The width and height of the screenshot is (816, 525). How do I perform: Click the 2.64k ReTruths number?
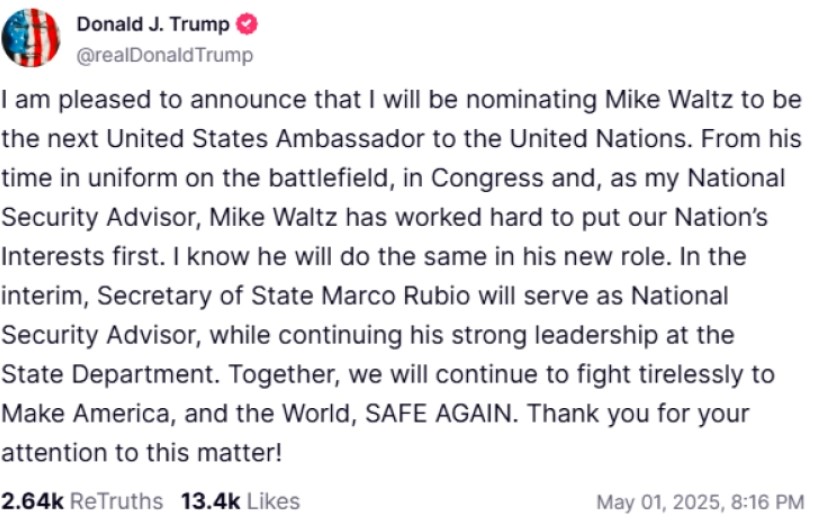click(31, 500)
